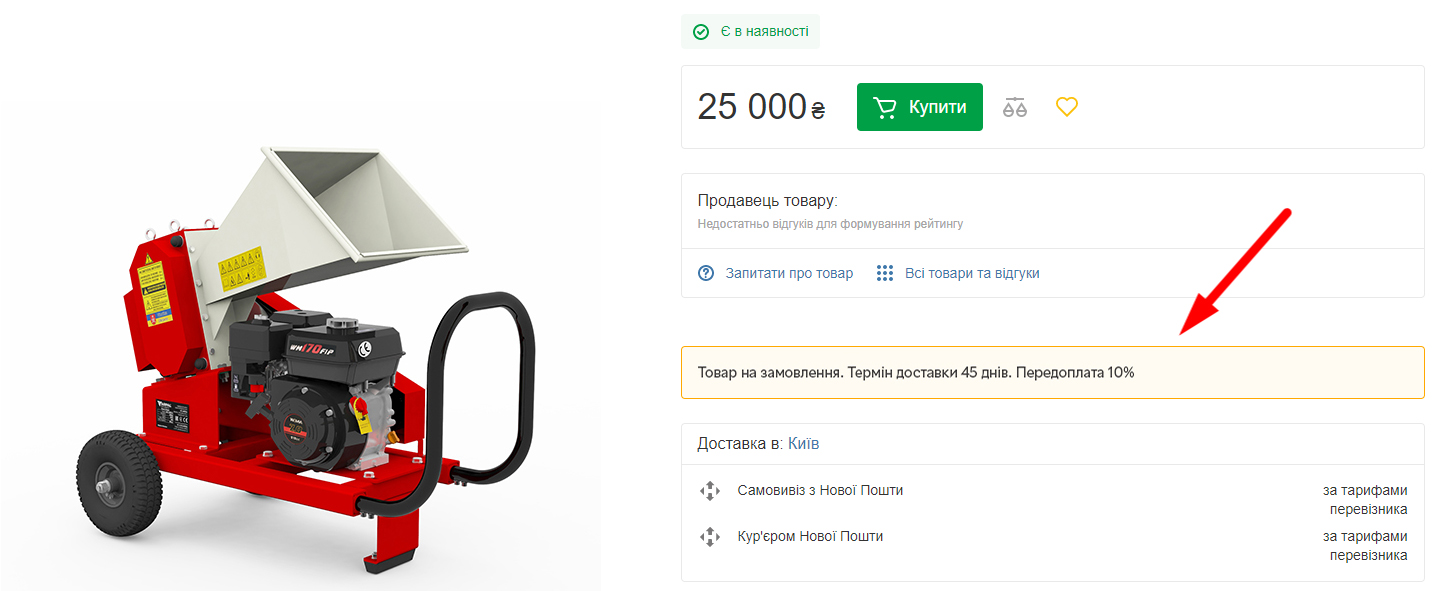Click the Є в наявності badge text
The height and width of the screenshot is (591, 1434).
click(764, 32)
